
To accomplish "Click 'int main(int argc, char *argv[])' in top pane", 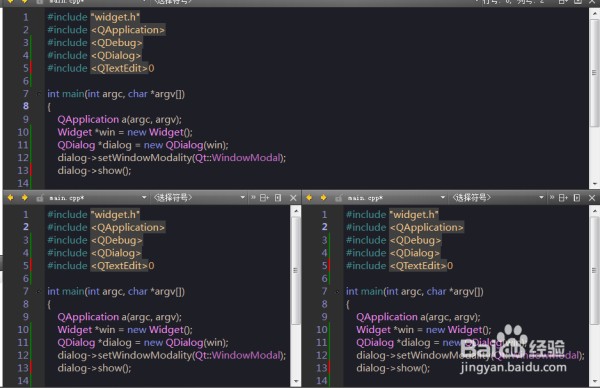I will (x=116, y=94).
